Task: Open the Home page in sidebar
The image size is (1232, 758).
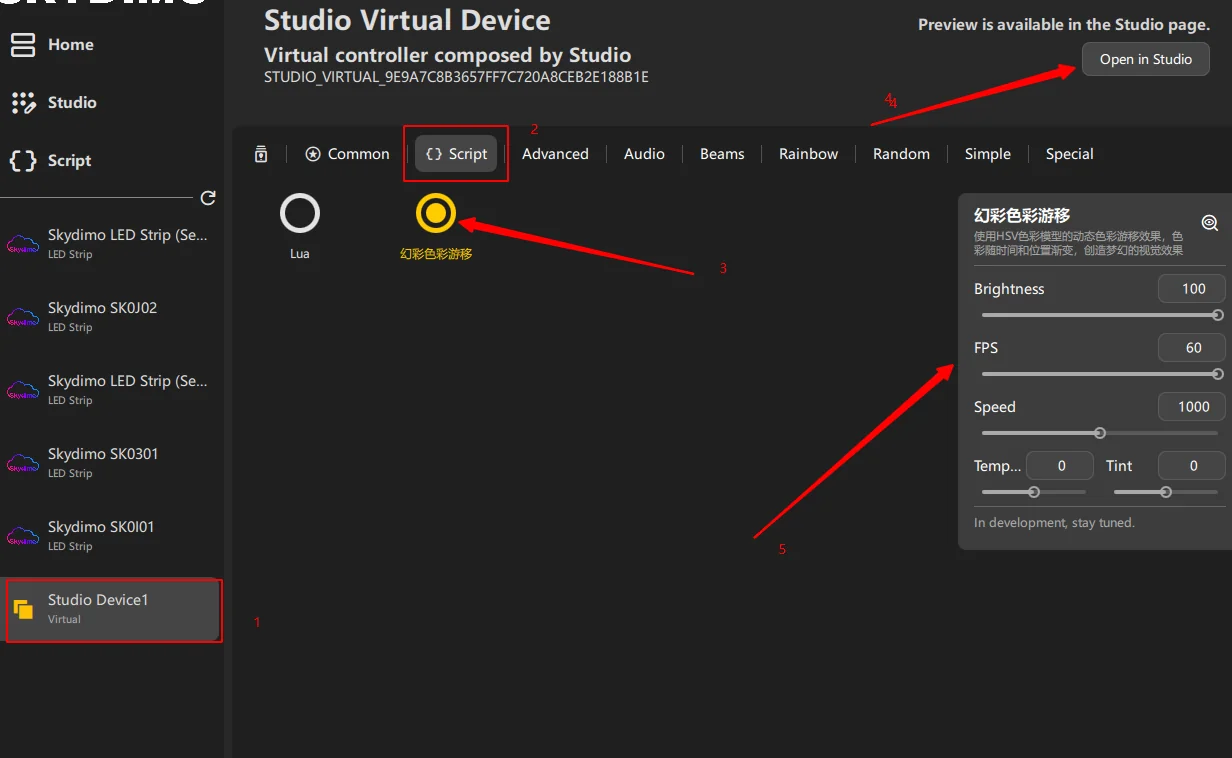Action: pos(70,45)
